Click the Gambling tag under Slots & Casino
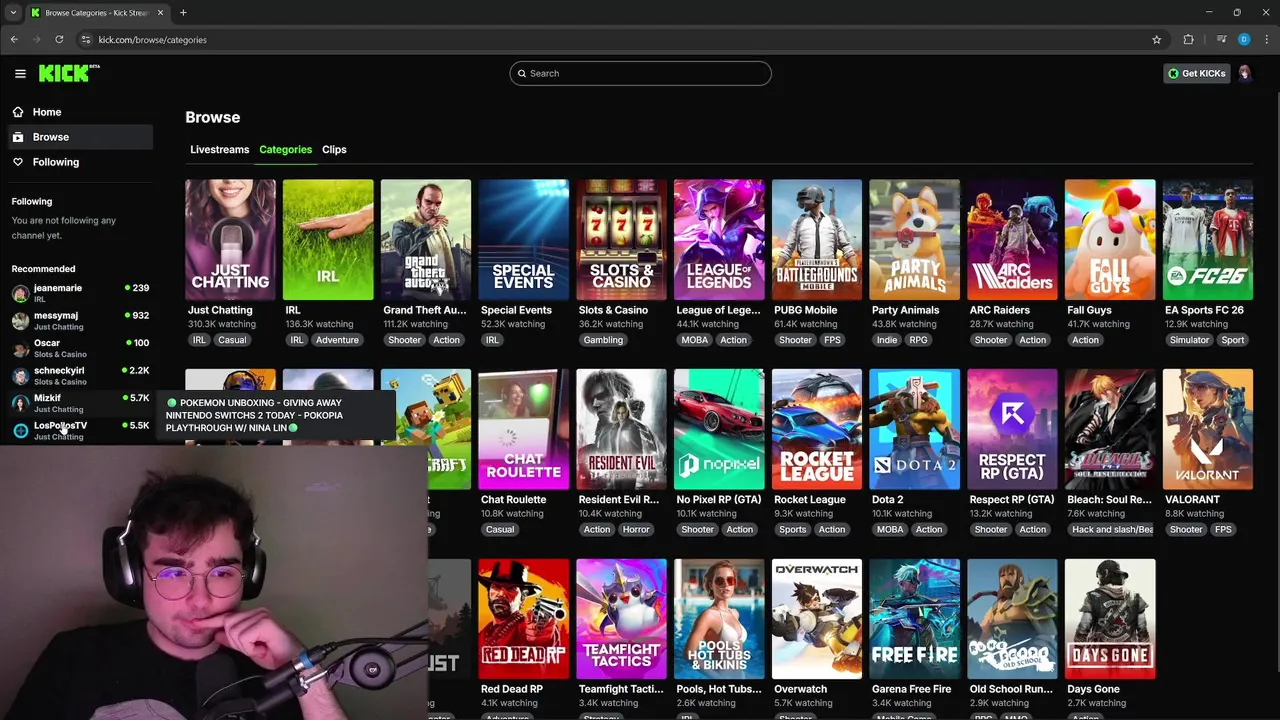This screenshot has height=720, width=1280. 603,340
